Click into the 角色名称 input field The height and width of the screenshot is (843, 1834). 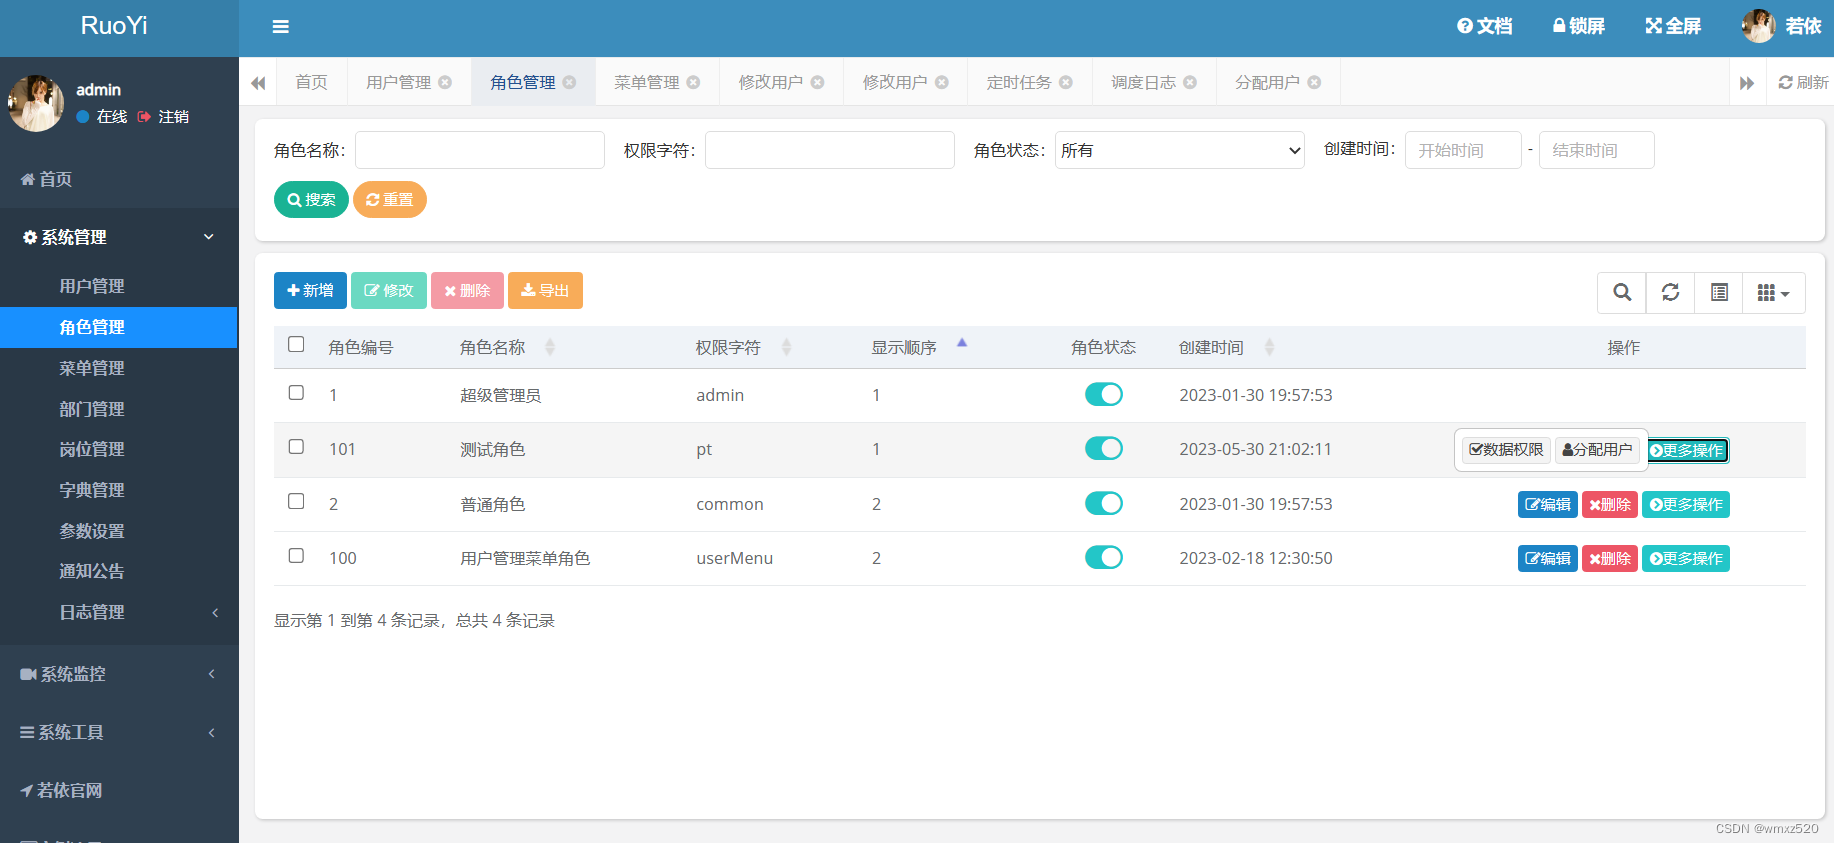[x=480, y=150]
